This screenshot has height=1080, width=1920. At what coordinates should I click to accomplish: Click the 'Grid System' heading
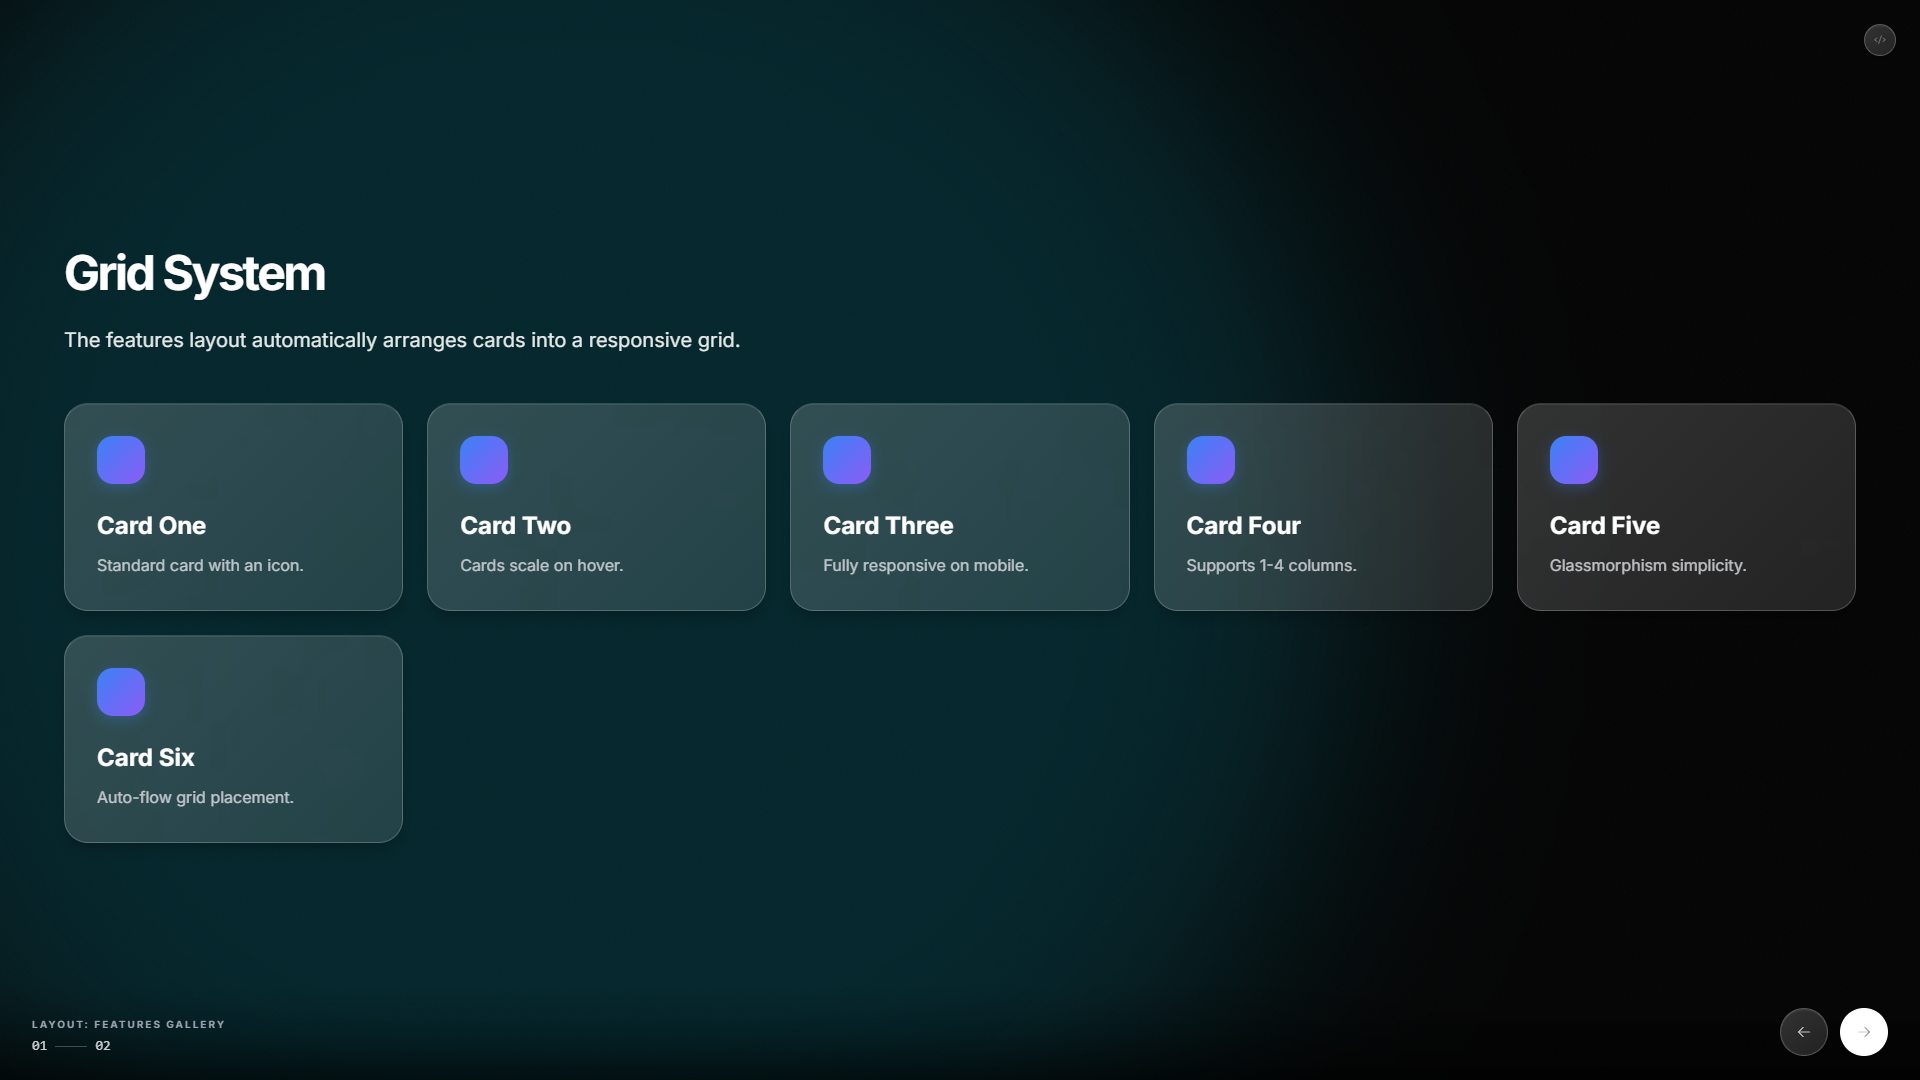(x=194, y=273)
